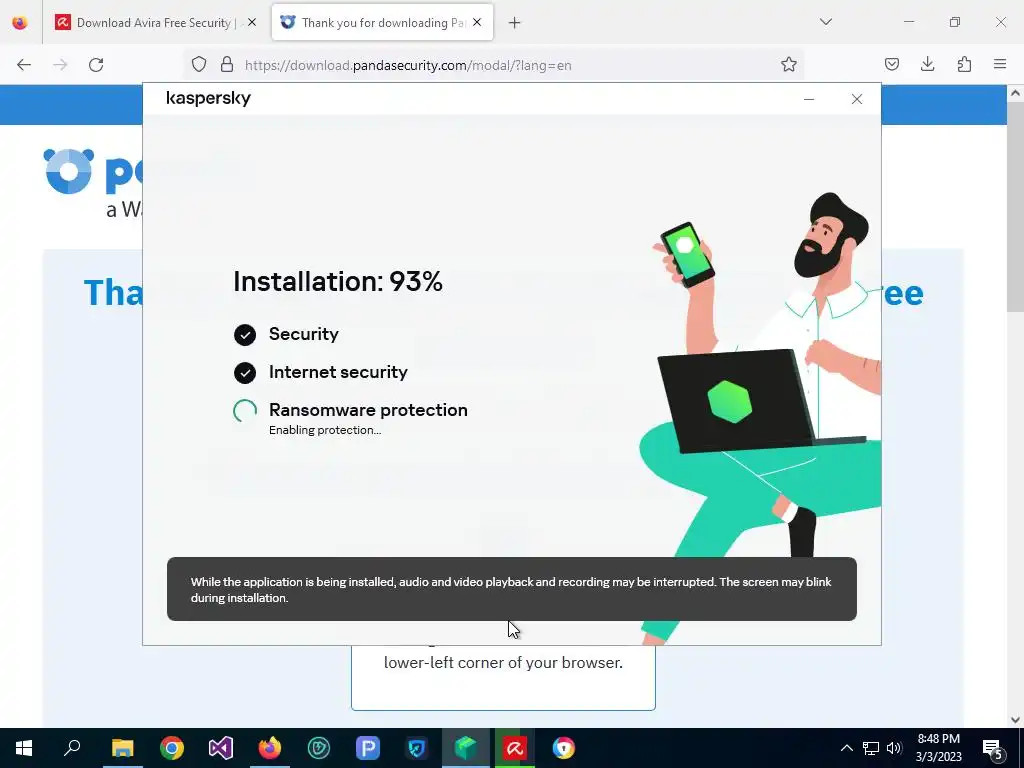This screenshot has height=768, width=1024.
Task: Open Visual Studio from the taskbar
Action: click(221, 748)
